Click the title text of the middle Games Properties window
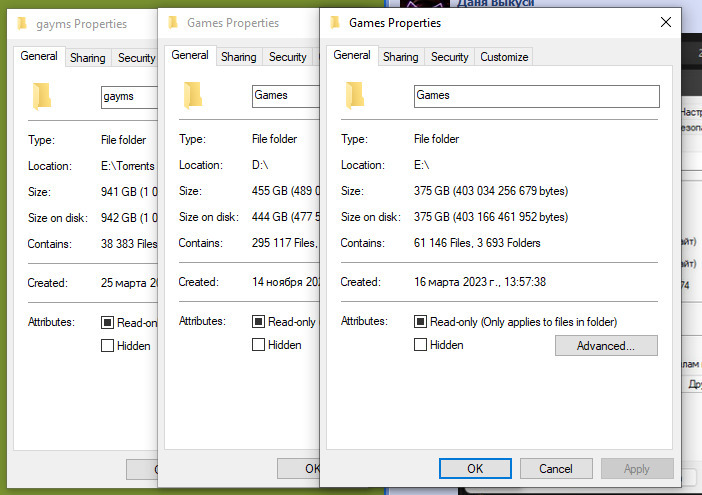702x495 pixels. click(x=233, y=23)
